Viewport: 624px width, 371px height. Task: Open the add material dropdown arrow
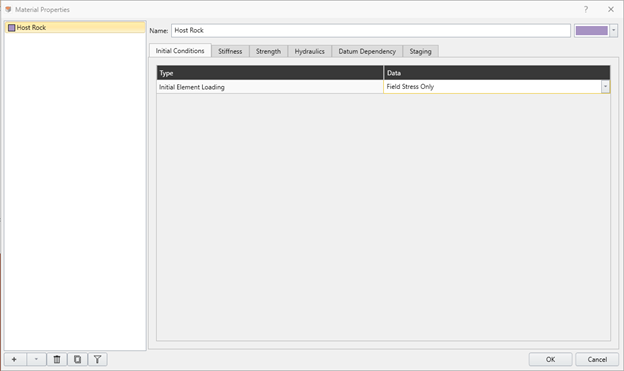coord(36,359)
